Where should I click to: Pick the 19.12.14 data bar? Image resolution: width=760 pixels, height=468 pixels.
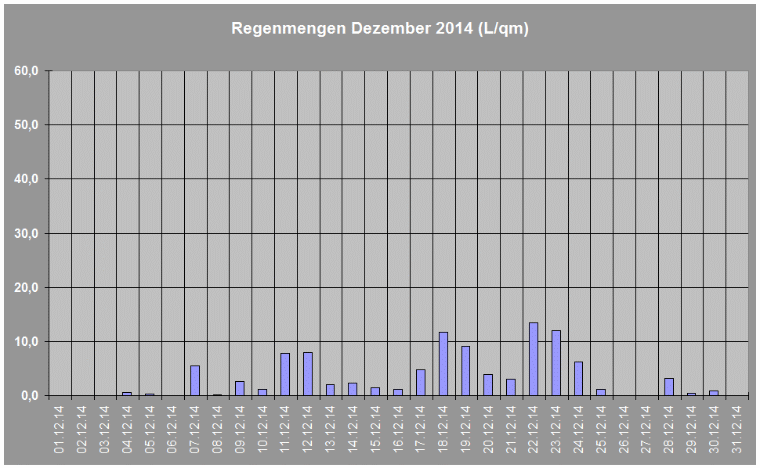click(466, 371)
